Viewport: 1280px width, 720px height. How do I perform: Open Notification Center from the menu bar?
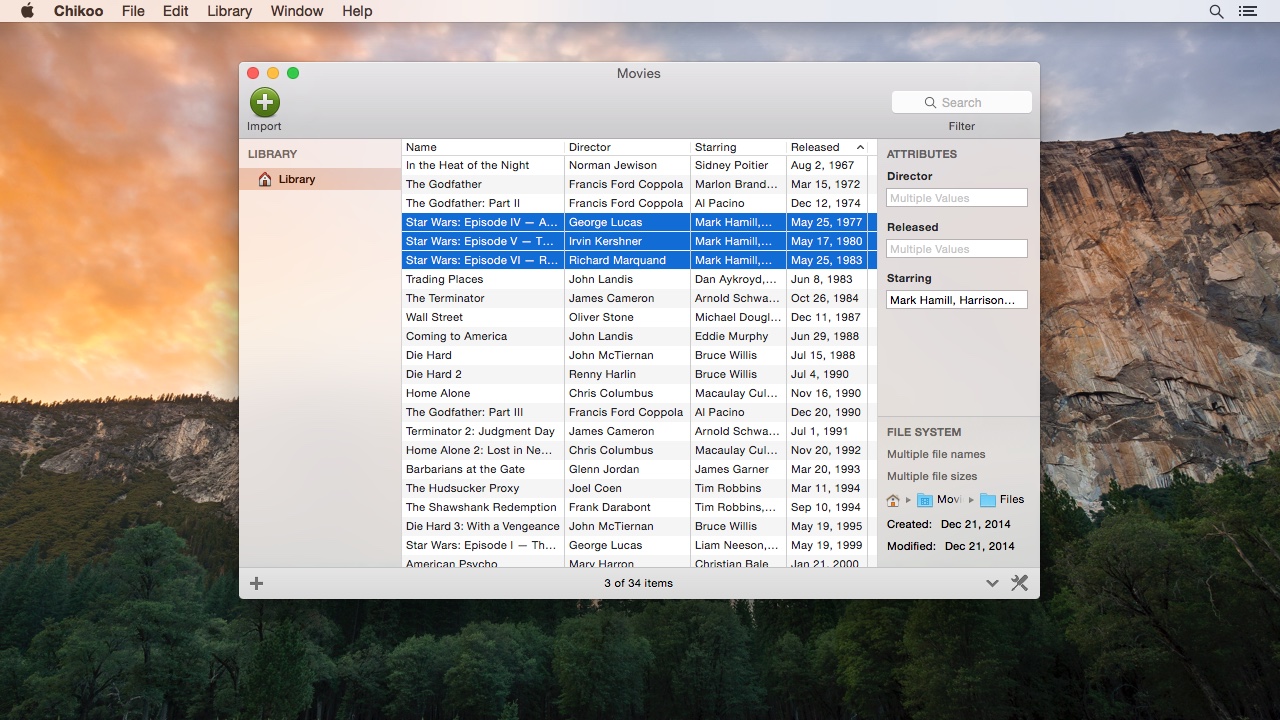[x=1246, y=11]
